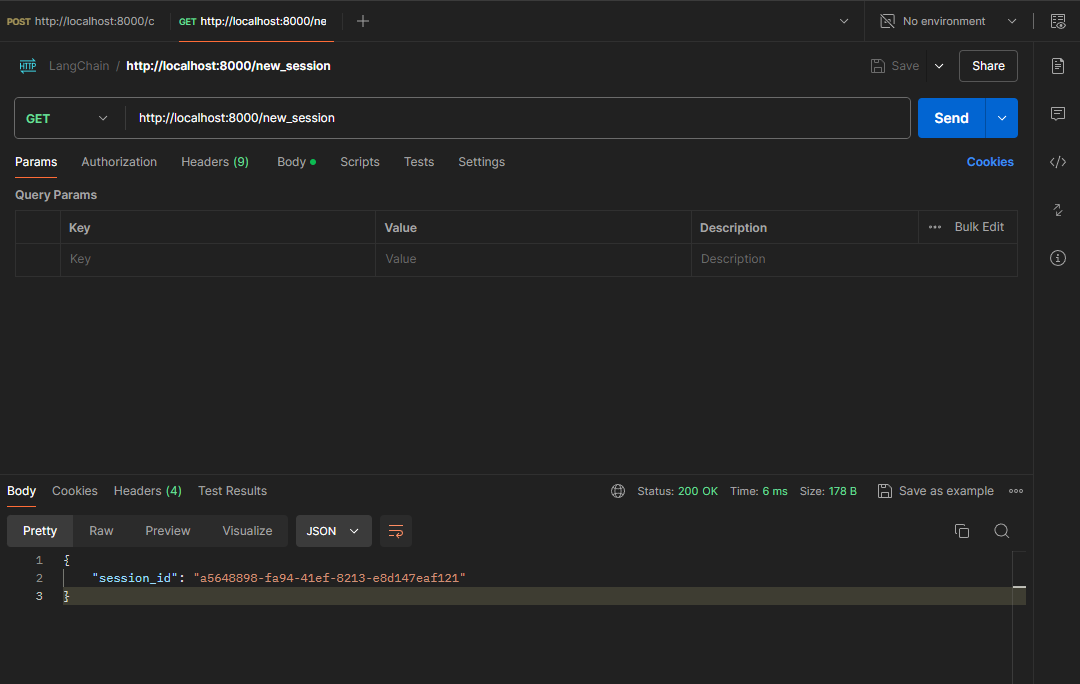Screen dimensions: 1080x684
Task: Click the Send button
Action: click(x=951, y=118)
